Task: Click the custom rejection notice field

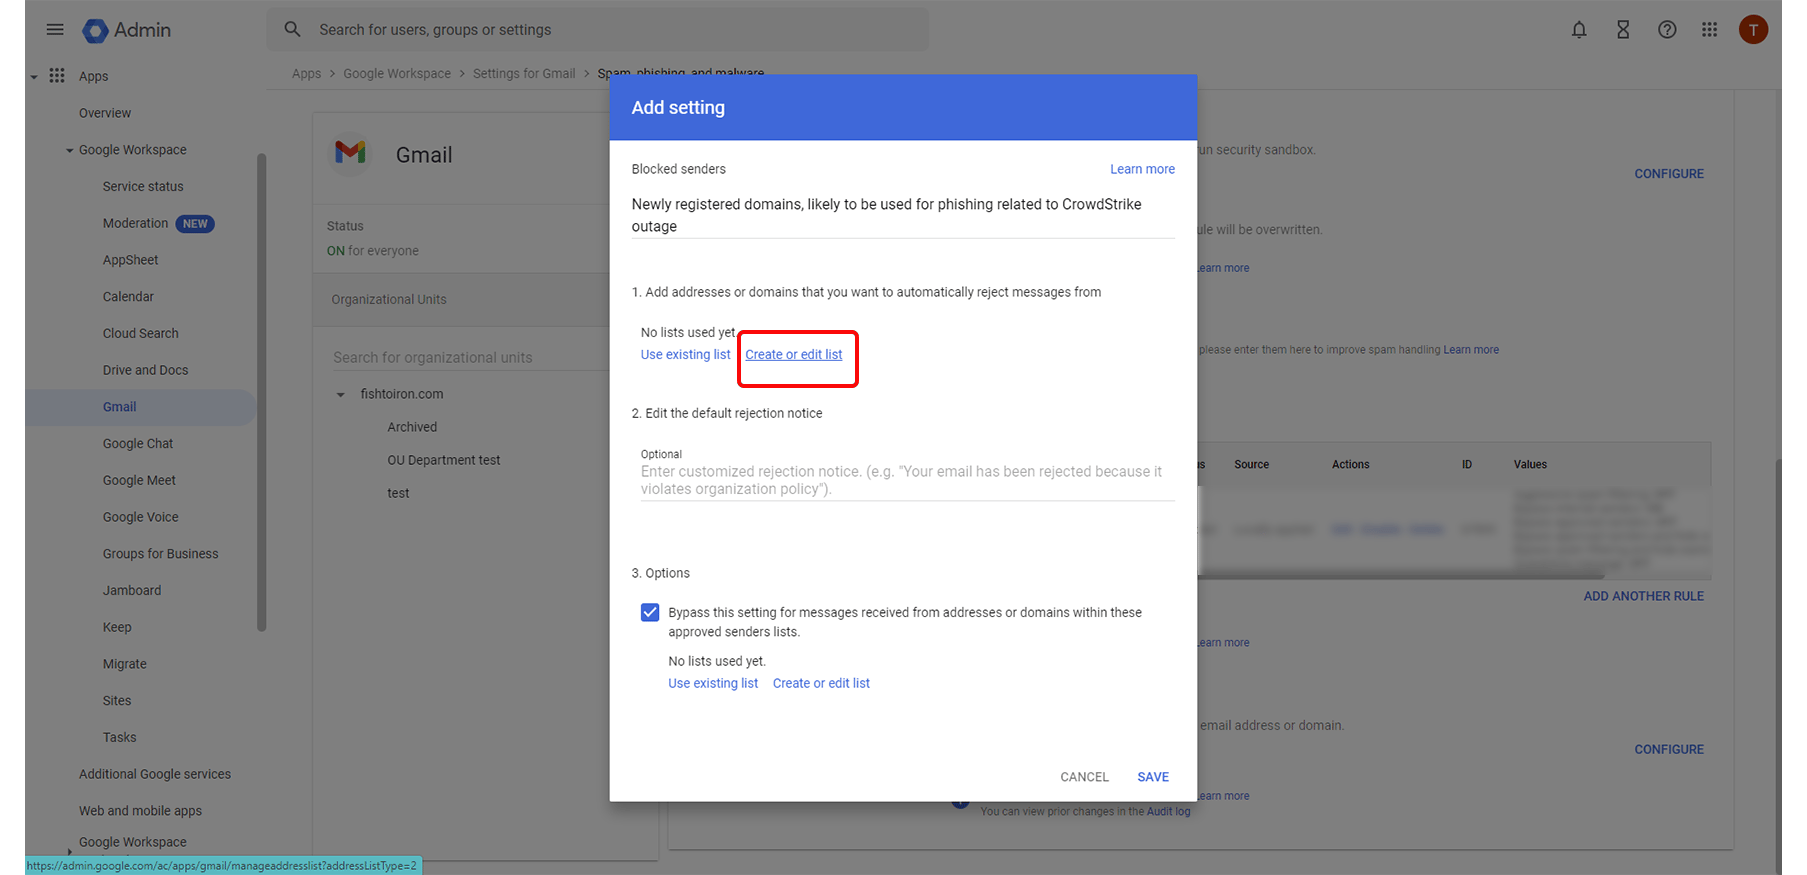Action: 907,480
